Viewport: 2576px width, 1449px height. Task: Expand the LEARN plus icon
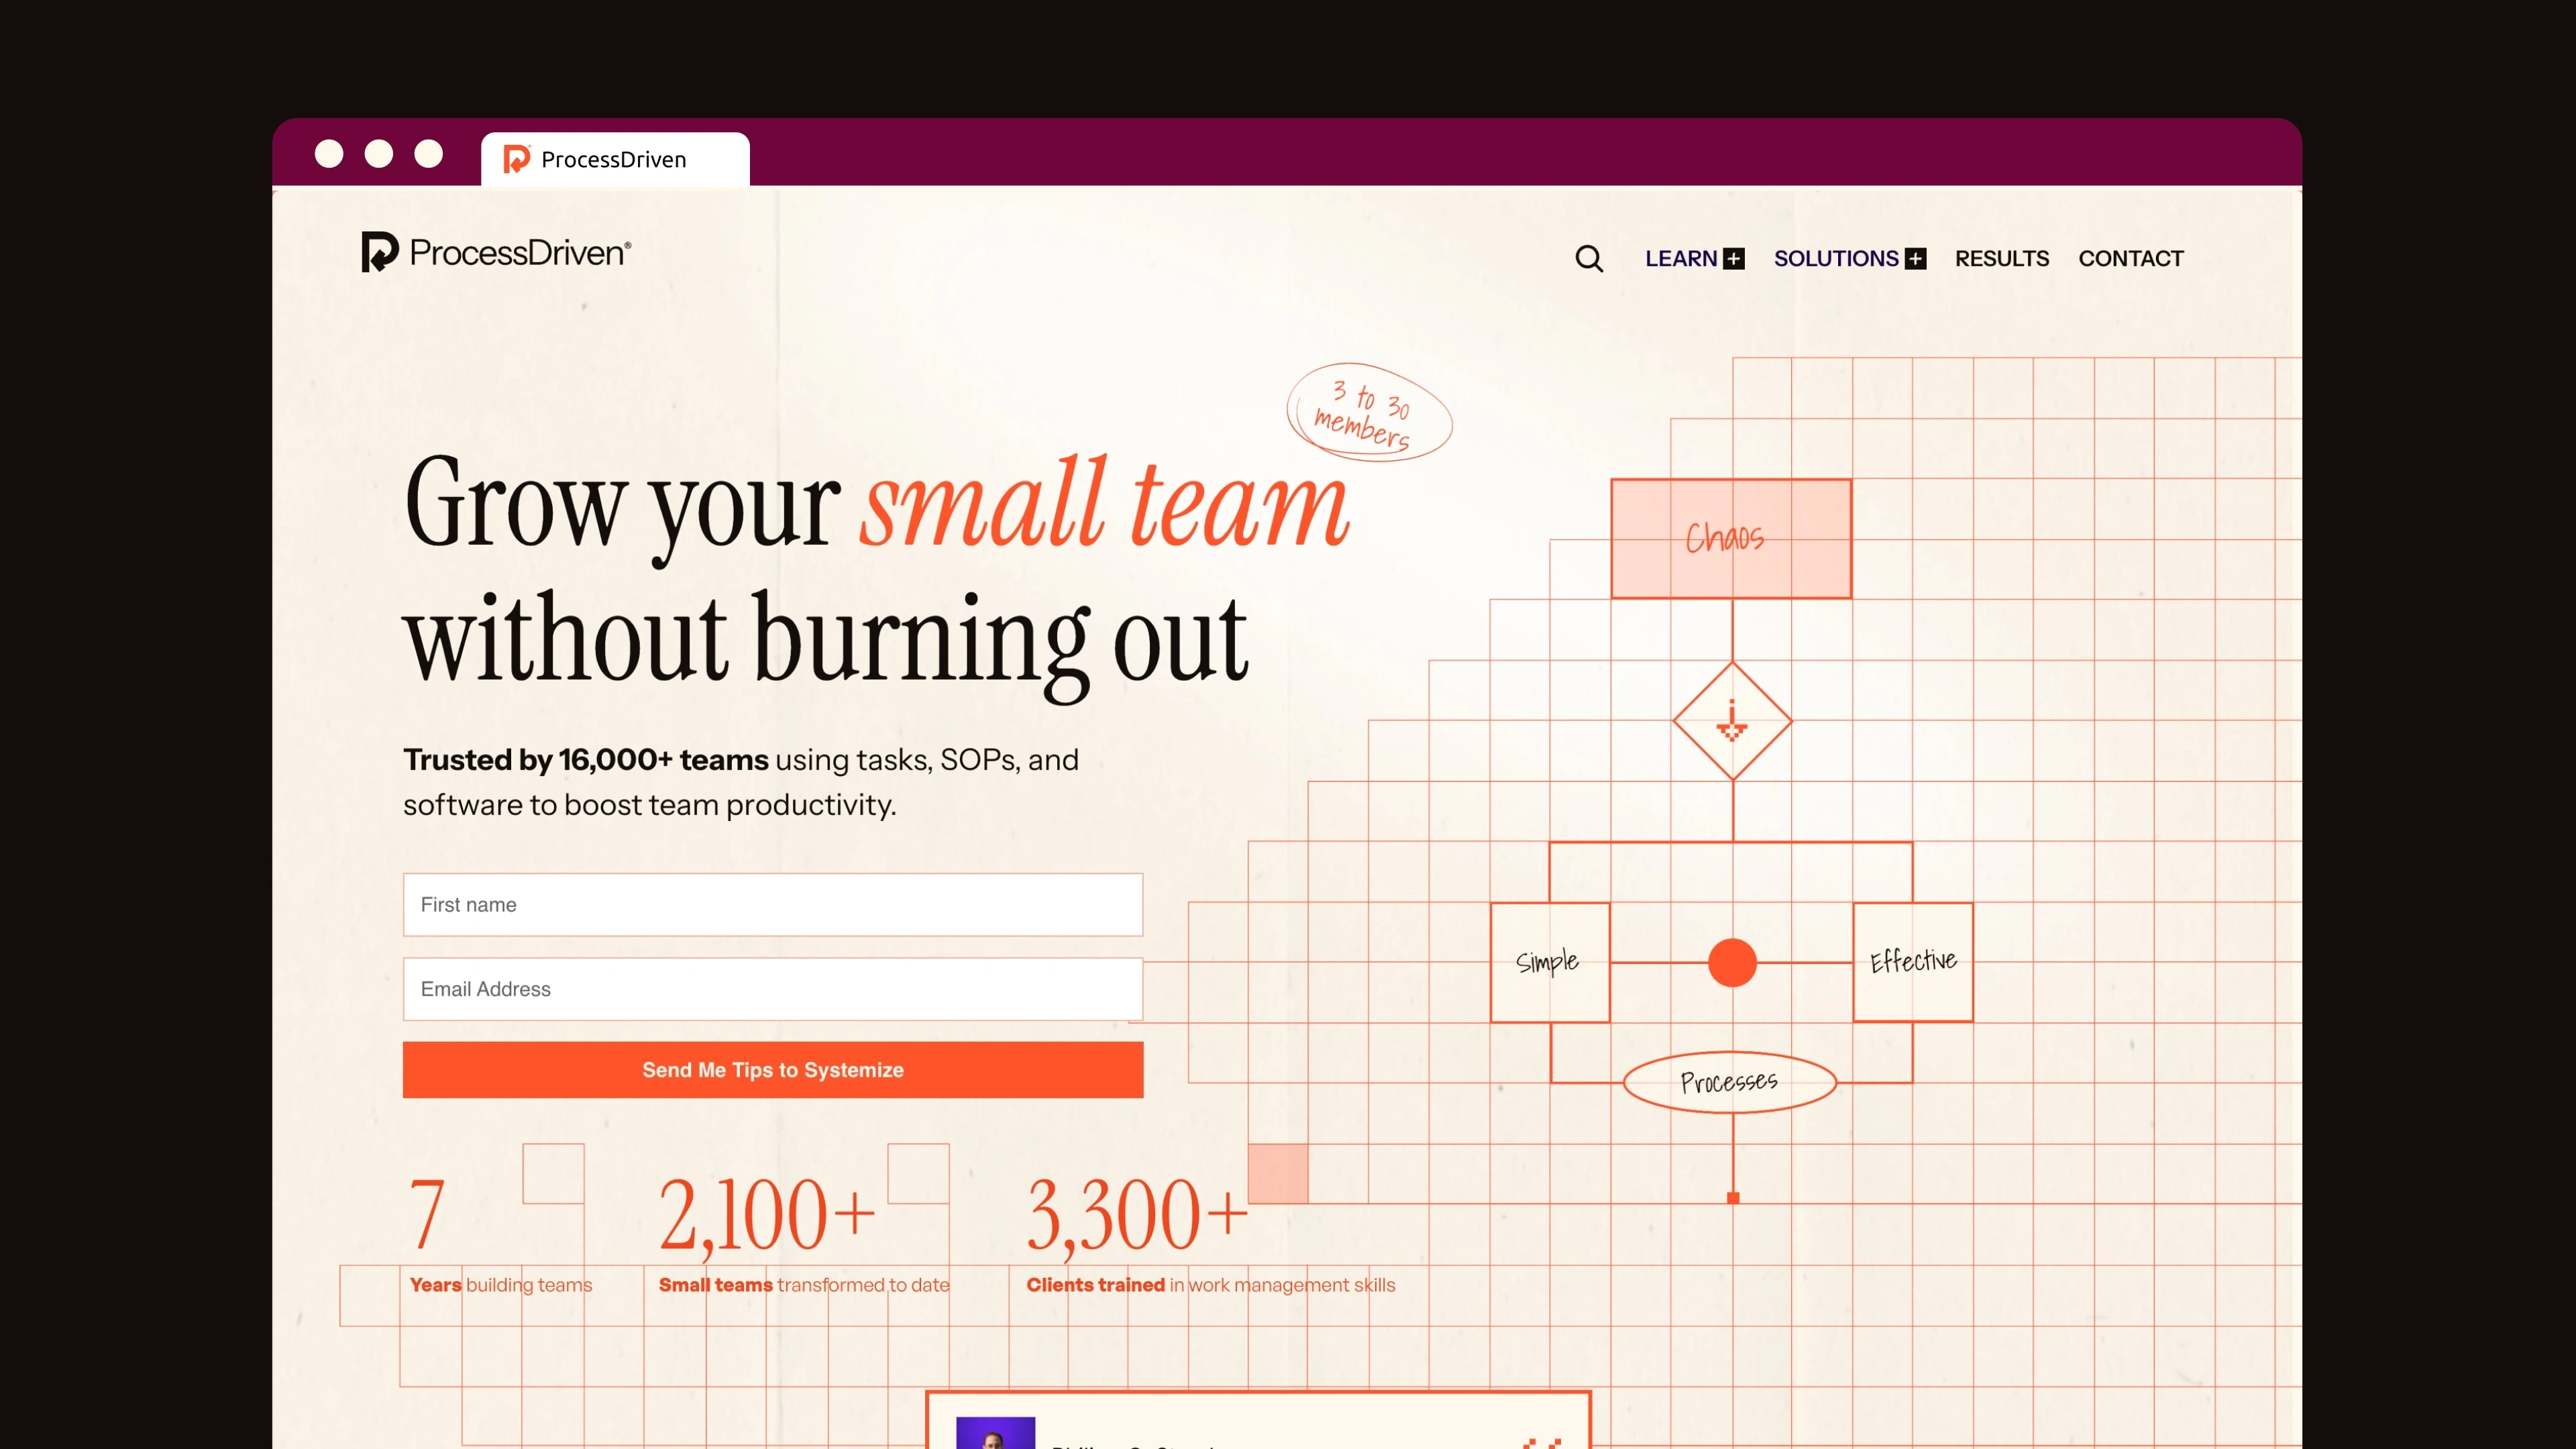1734,259
